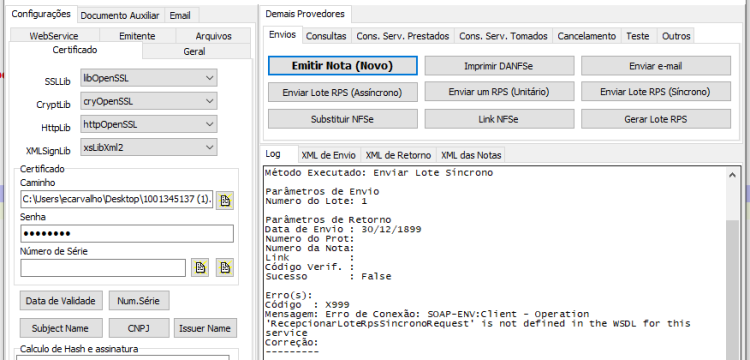Click Substituir NFSe button
Viewport: 750px width, 360px height.
342,119
